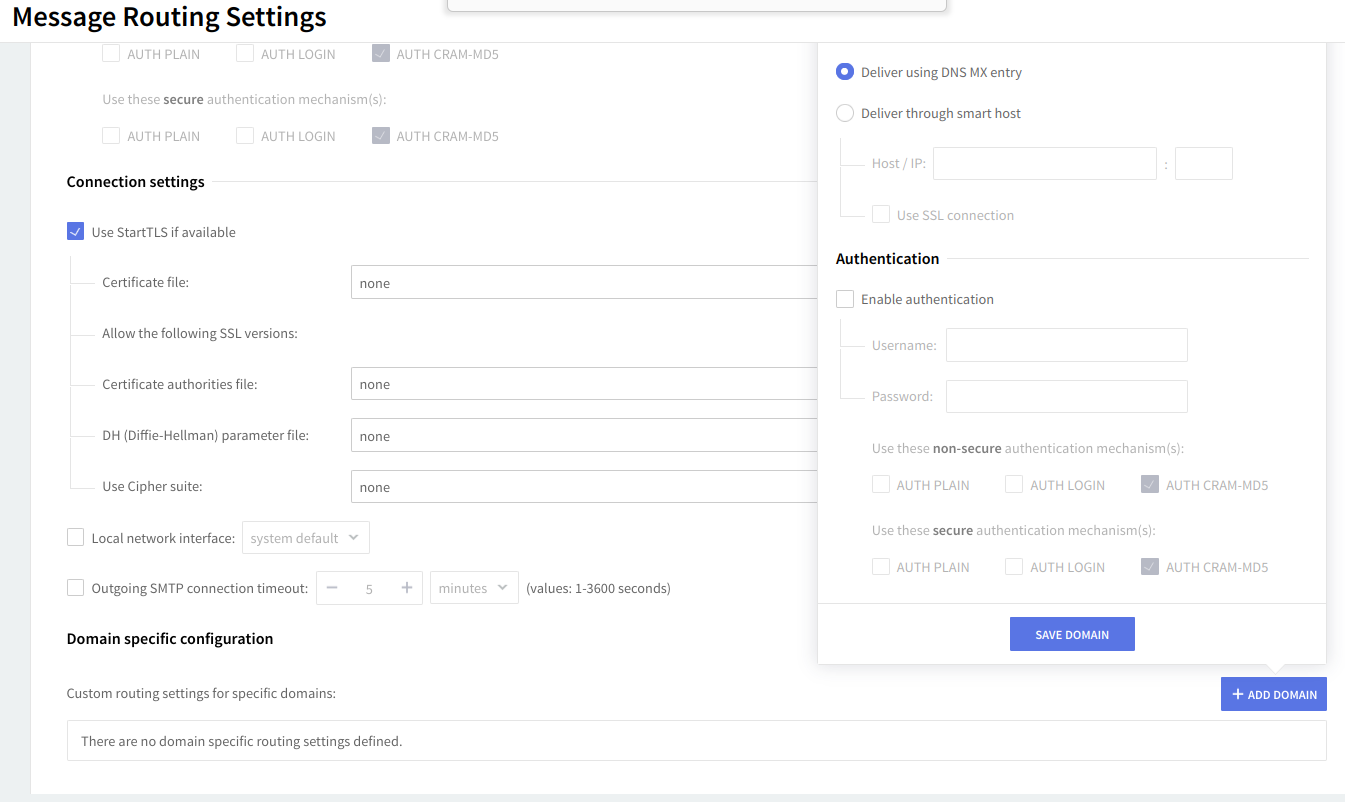Open the Use Cipher suite dropdown
Viewport: 1345px width, 802px height.
click(x=584, y=487)
